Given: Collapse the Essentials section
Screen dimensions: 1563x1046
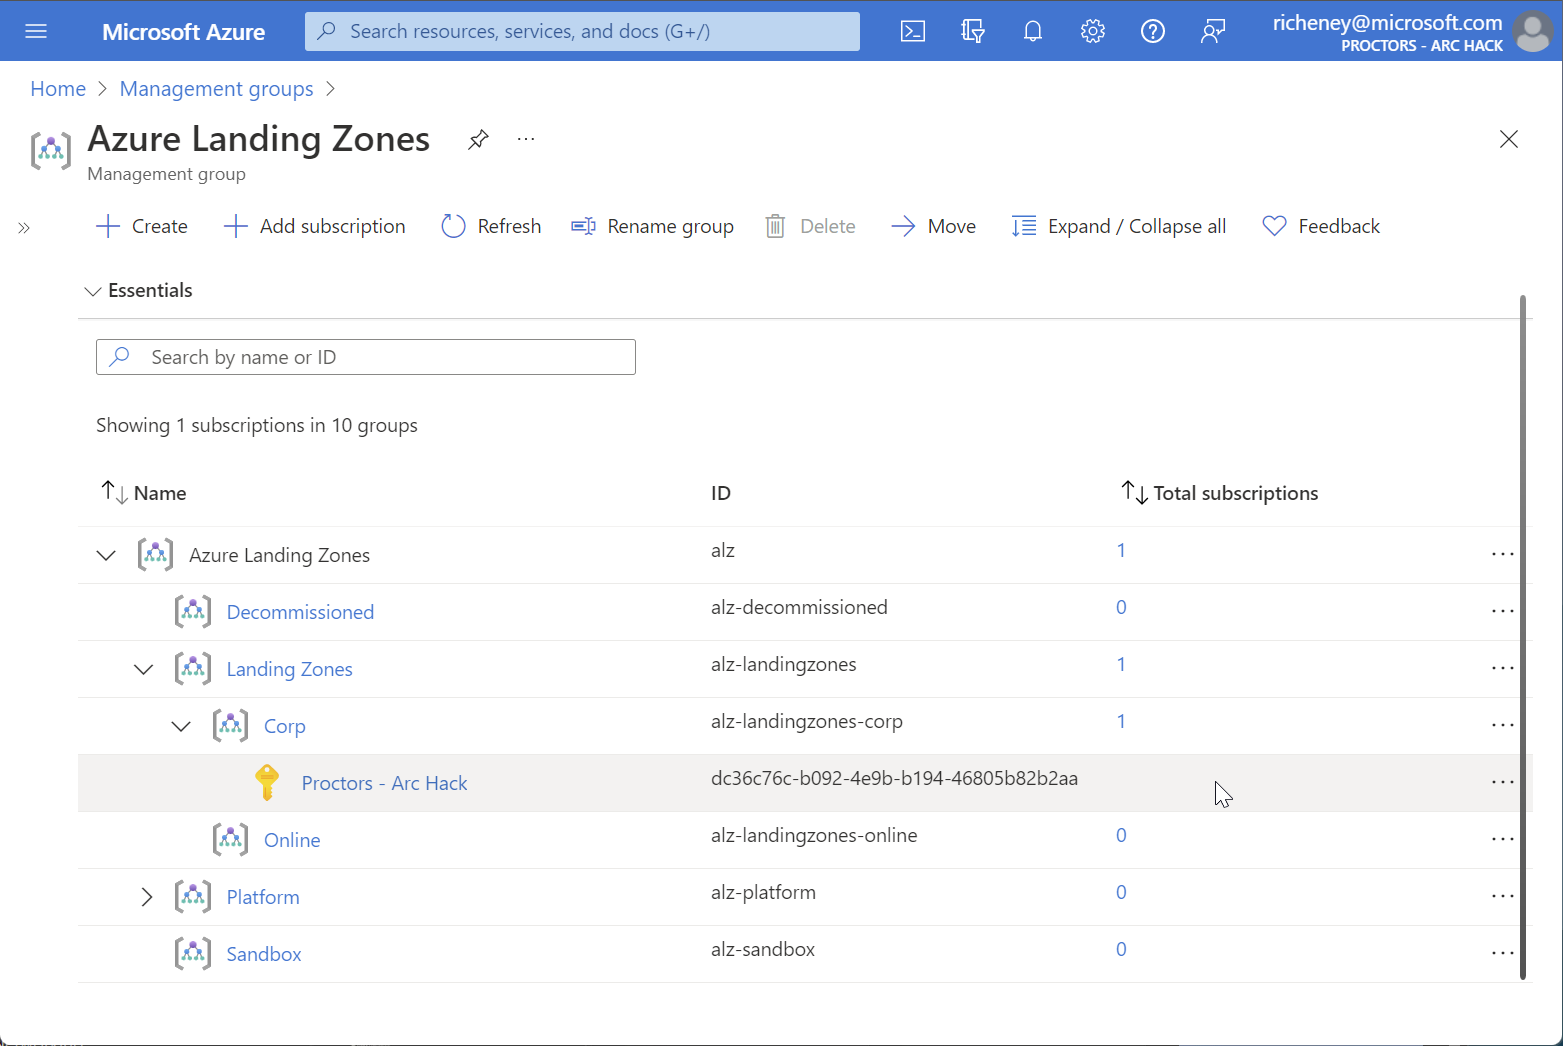Looking at the screenshot, I should tap(93, 291).
